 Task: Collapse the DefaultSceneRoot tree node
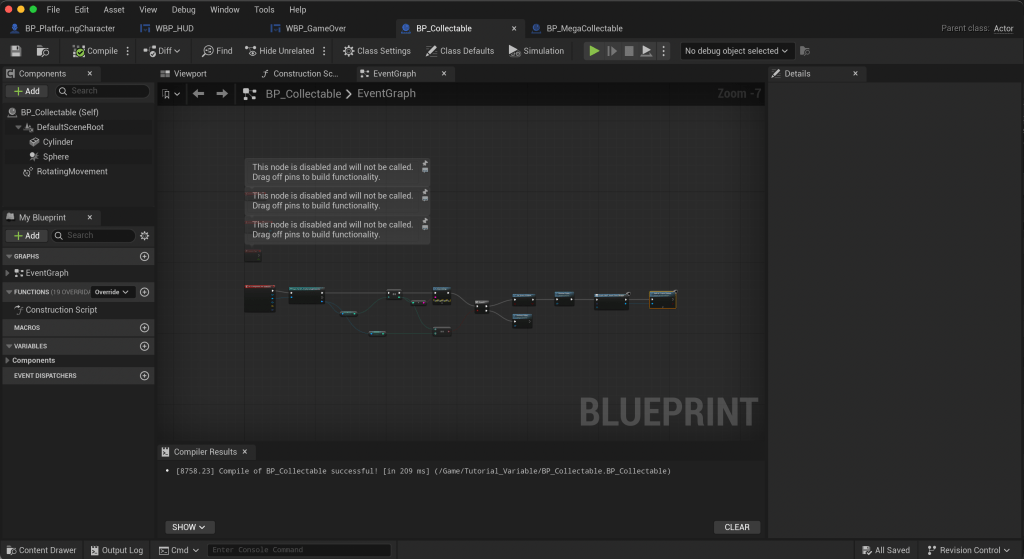click(x=18, y=127)
